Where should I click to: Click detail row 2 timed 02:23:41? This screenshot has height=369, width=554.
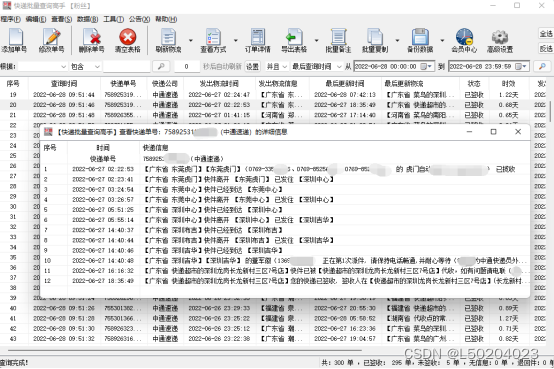coord(285,179)
